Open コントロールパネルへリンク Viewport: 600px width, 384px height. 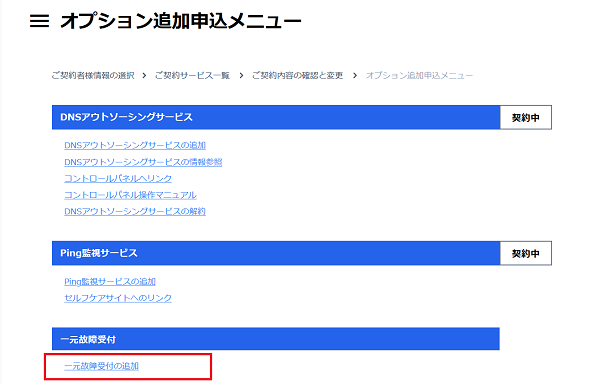point(118,179)
